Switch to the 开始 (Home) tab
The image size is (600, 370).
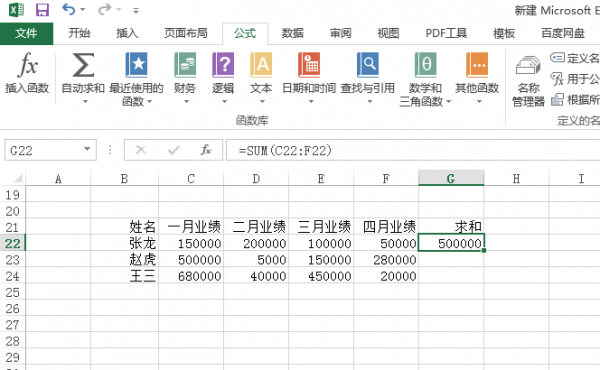[79, 33]
